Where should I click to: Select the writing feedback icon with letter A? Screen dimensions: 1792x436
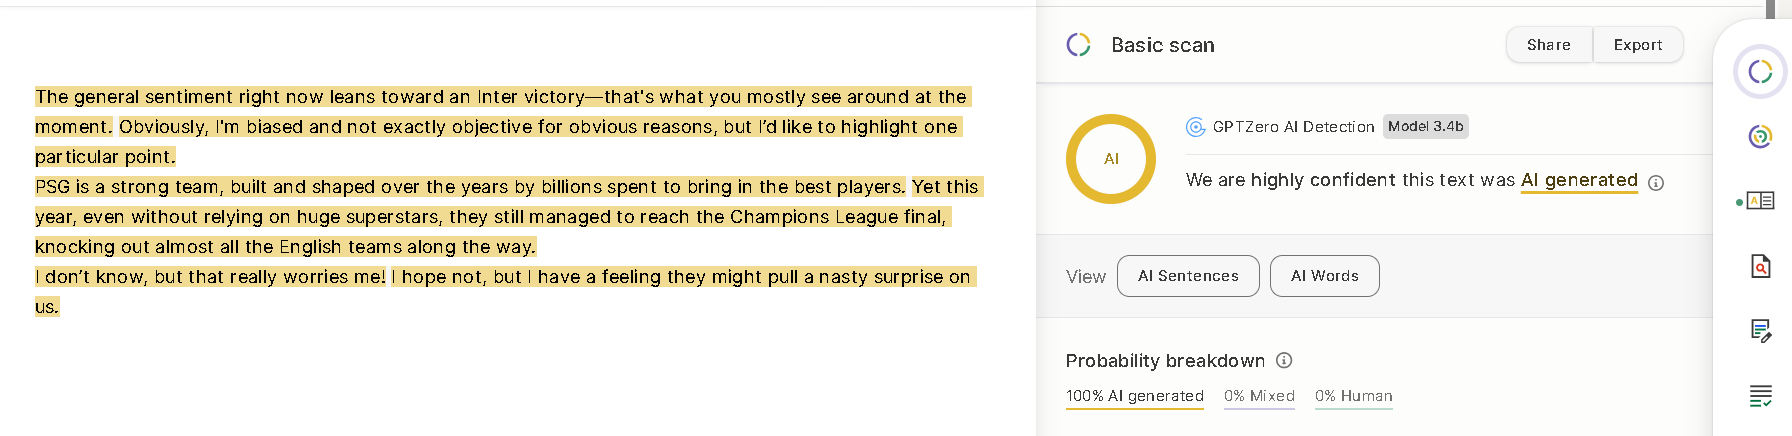1760,201
